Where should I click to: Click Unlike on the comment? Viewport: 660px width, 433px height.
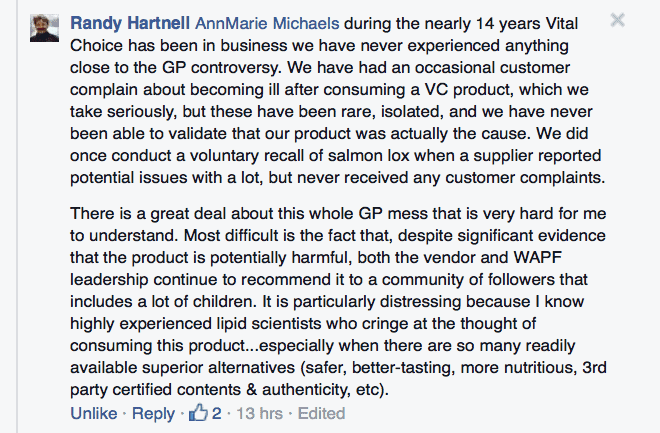click(x=93, y=413)
